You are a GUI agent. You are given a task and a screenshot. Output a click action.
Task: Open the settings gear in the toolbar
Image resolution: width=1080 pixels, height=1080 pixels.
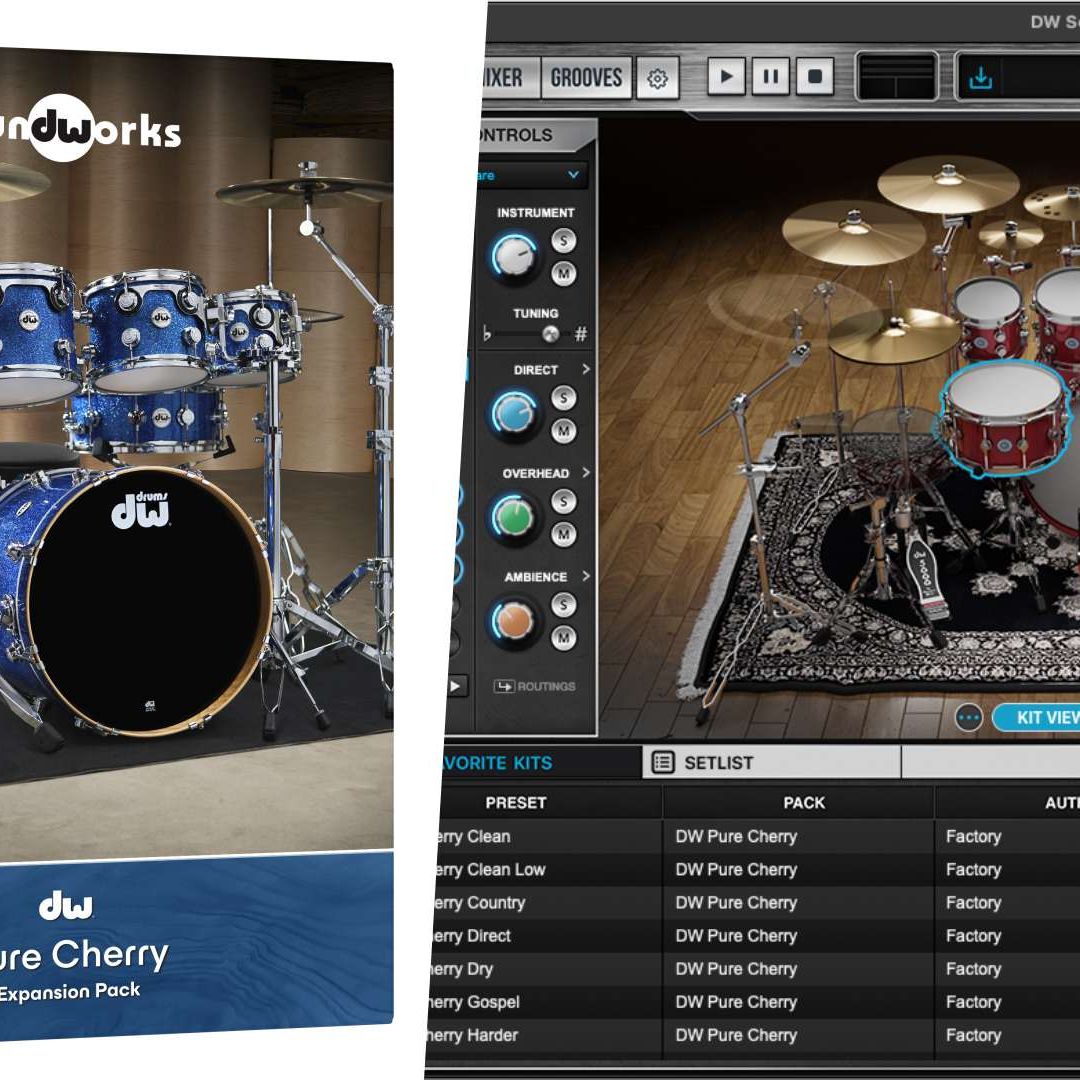657,79
